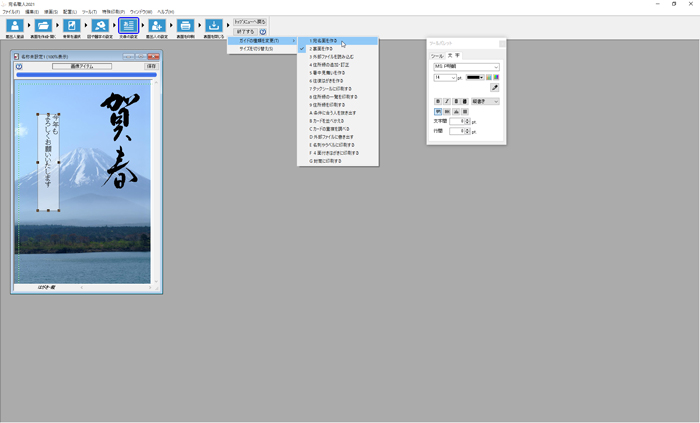This screenshot has height=423, width=700.
Task: Pick the eyedropper tool in the tool palette
Action: click(x=494, y=88)
